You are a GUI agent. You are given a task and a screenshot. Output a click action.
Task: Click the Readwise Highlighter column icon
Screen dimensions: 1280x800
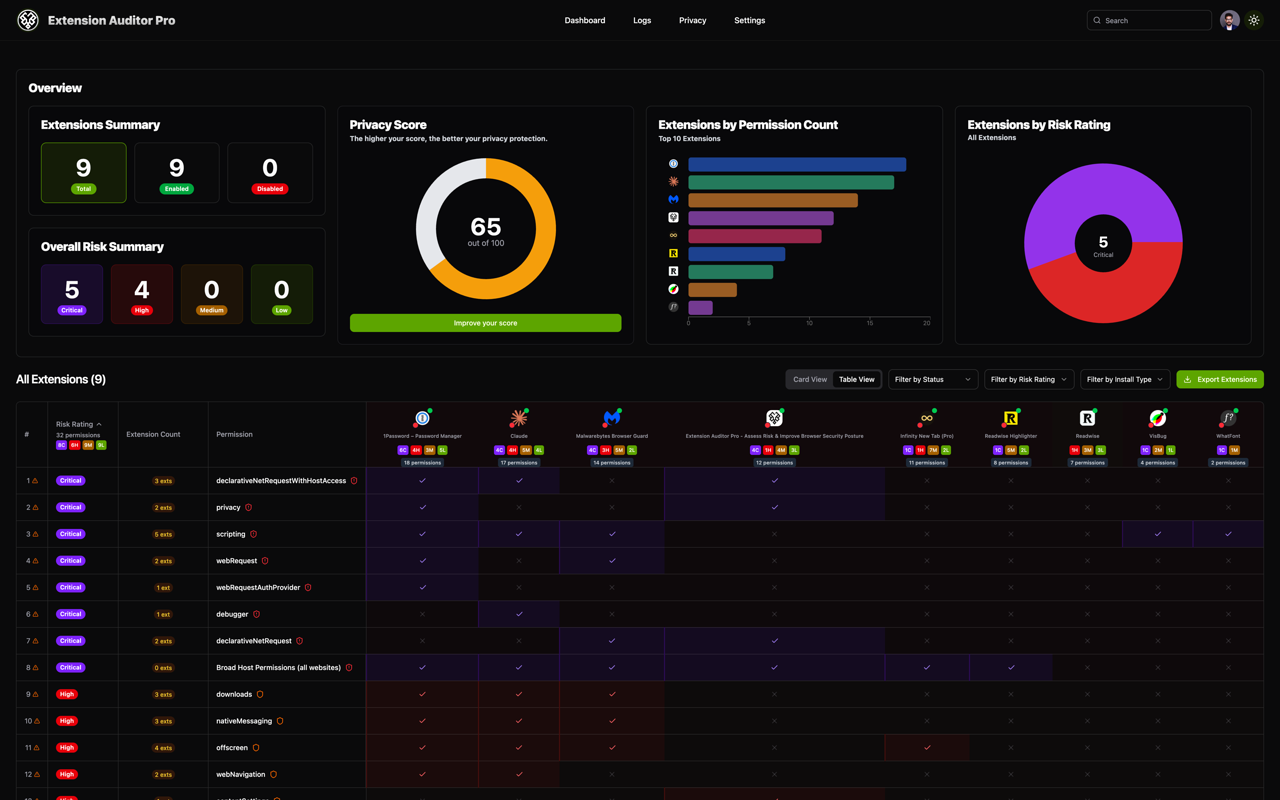click(1011, 418)
